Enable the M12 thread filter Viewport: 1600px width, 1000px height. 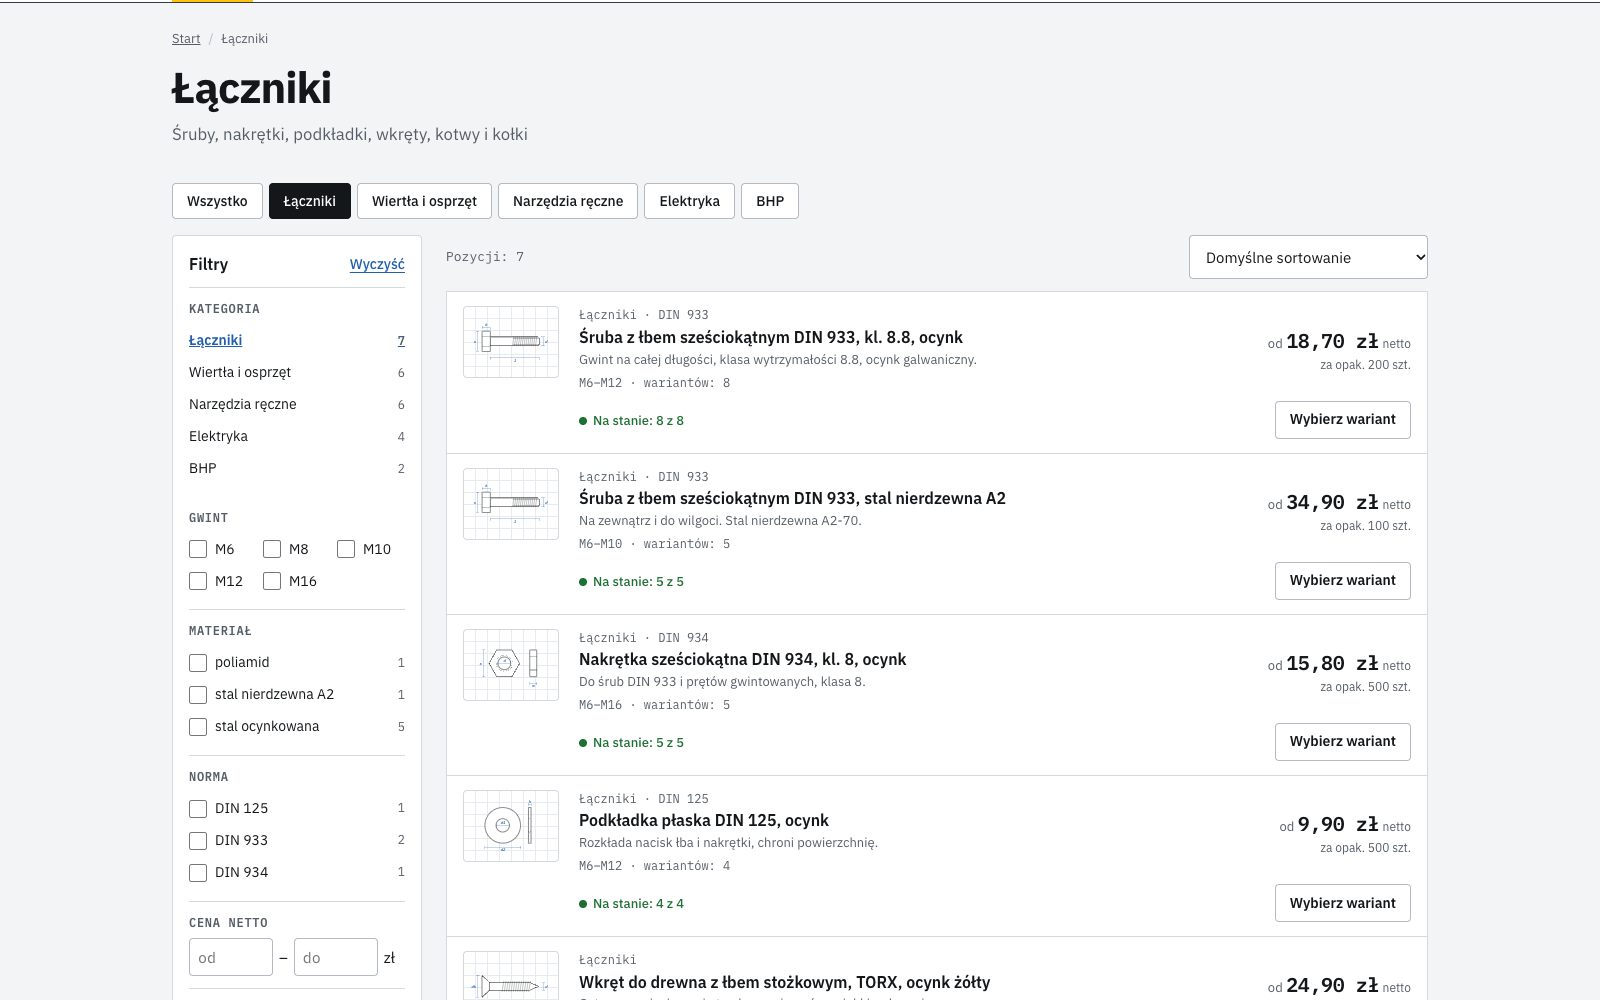click(198, 581)
